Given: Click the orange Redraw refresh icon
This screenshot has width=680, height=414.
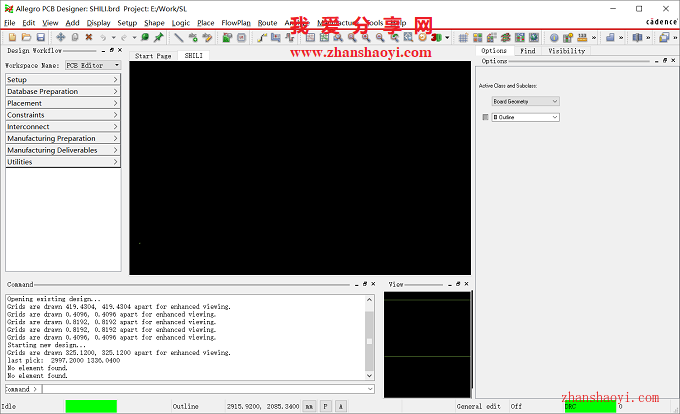Looking at the screenshot, I should click(x=422, y=38).
